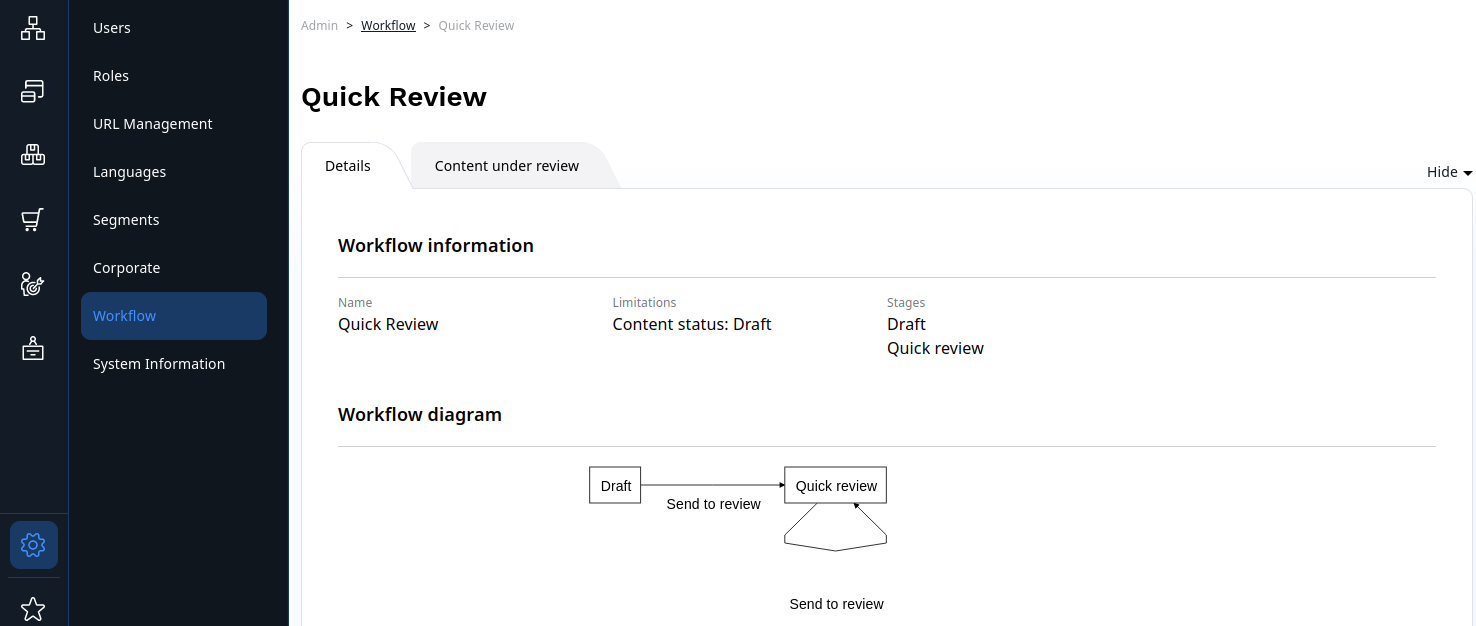This screenshot has width=1476, height=626.
Task: Click the Quick review stage entry
Action: 935,348
